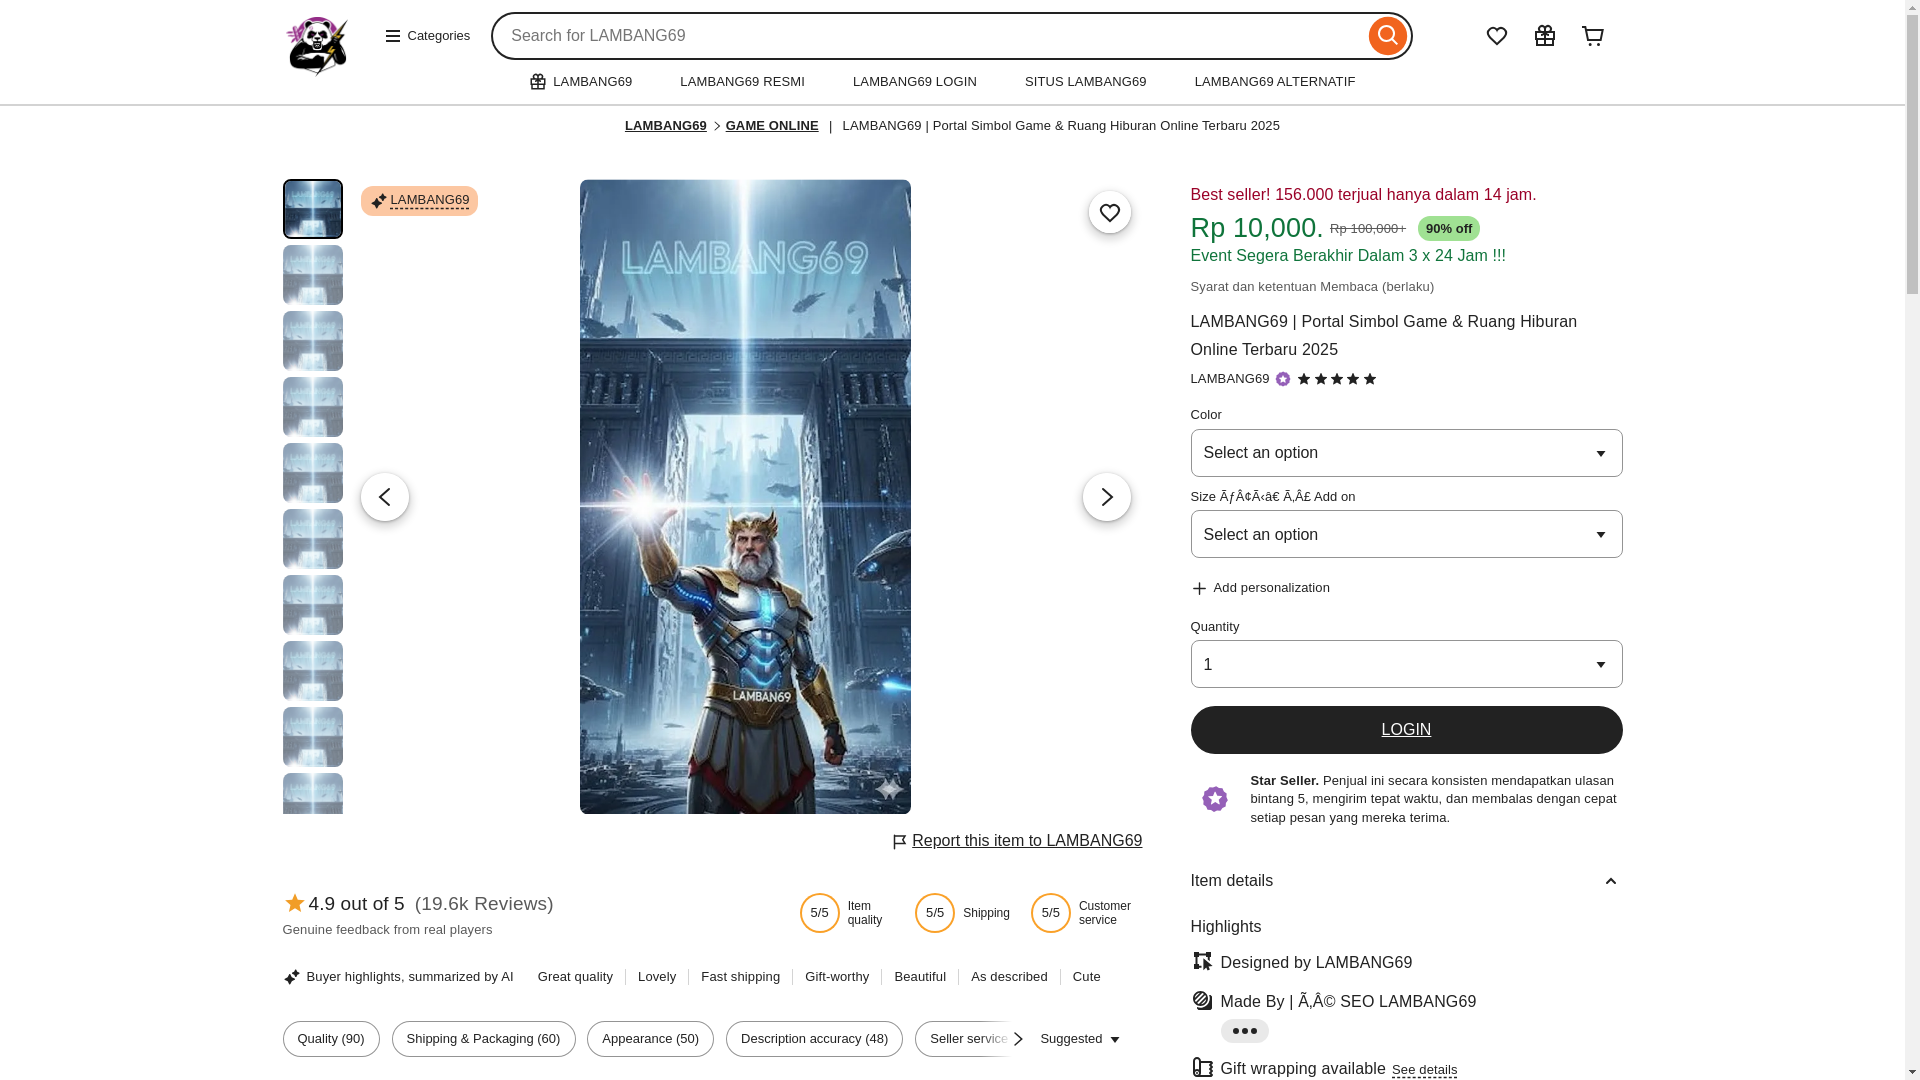
Task: Click the 19.6k Reviews count
Action: pos(484,904)
